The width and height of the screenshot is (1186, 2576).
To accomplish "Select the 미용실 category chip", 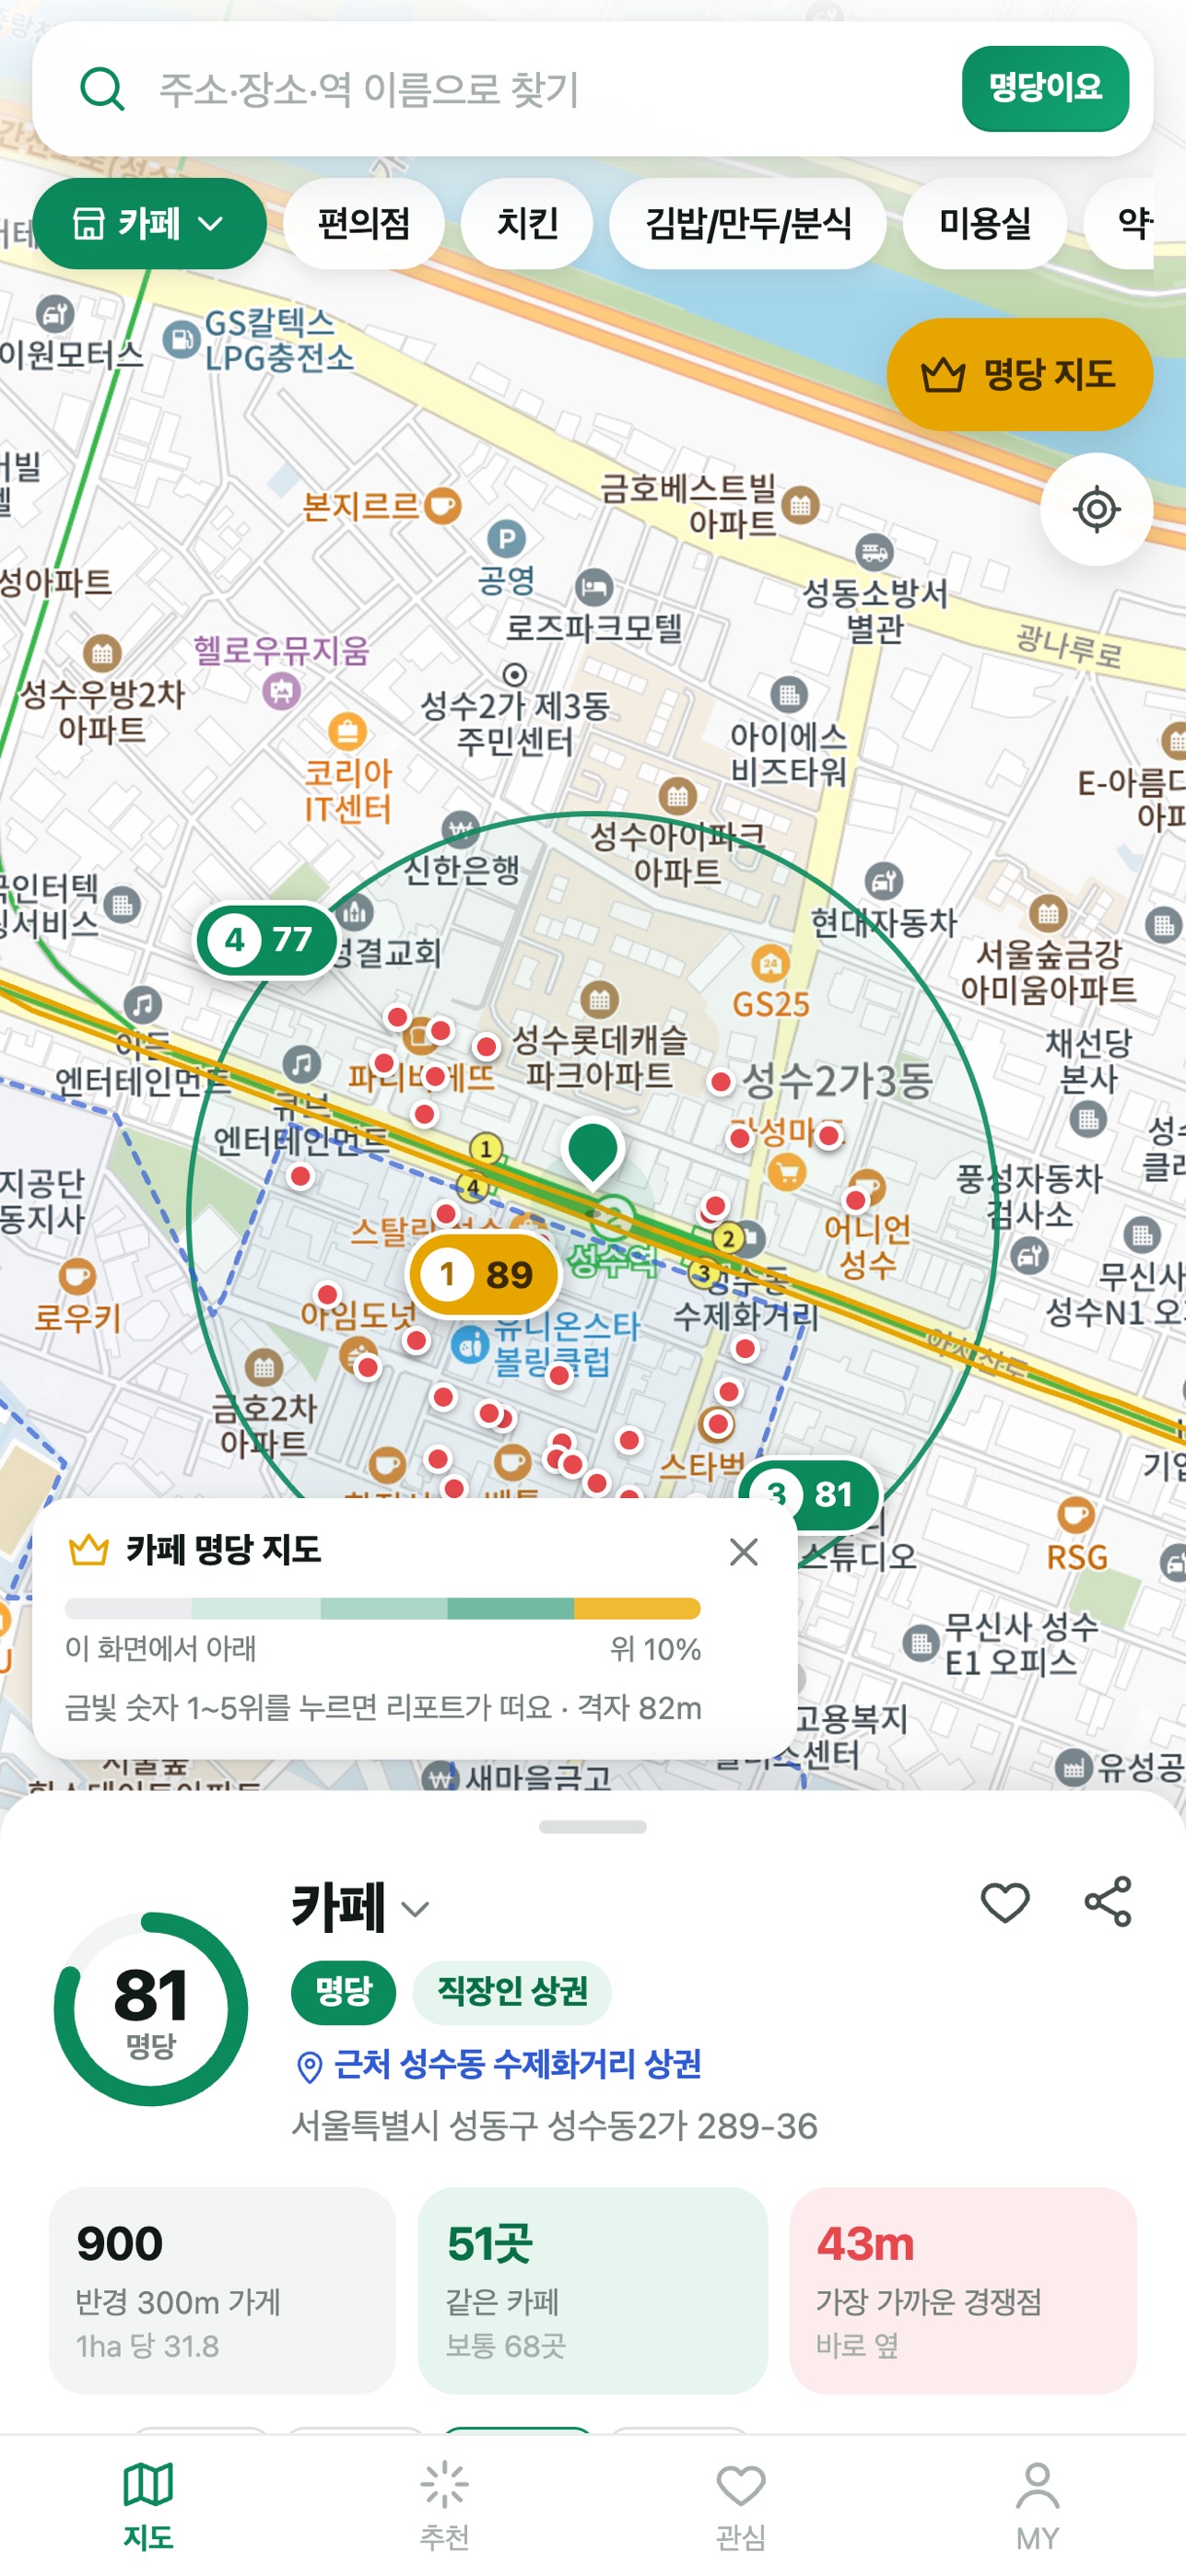I will (x=984, y=223).
